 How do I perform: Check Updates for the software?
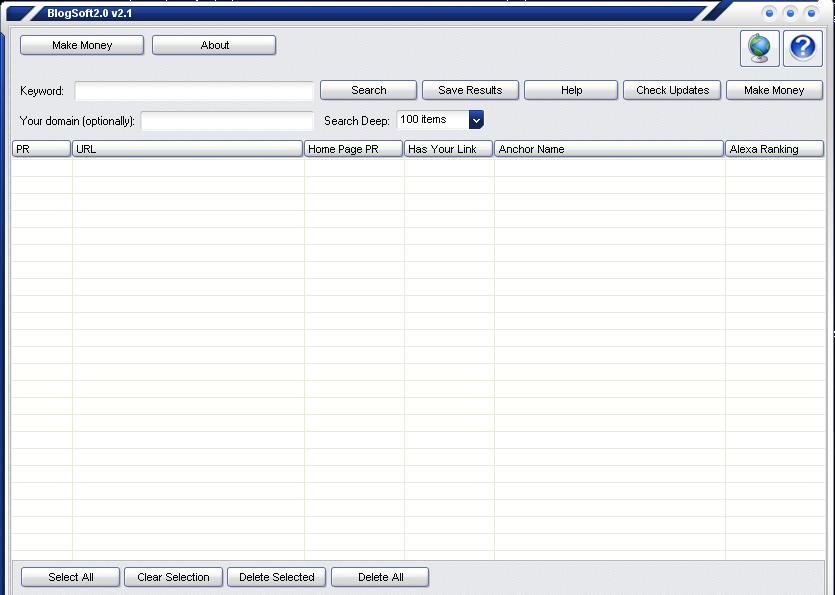(672, 90)
